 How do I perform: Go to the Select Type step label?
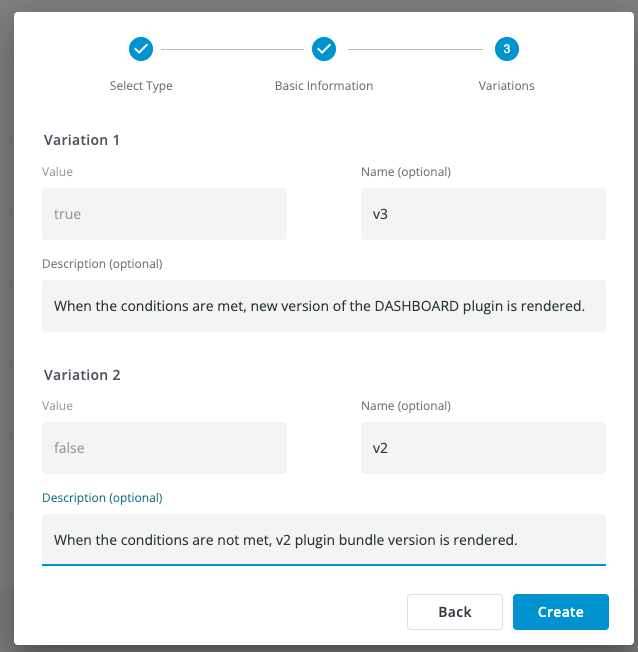pos(141,86)
